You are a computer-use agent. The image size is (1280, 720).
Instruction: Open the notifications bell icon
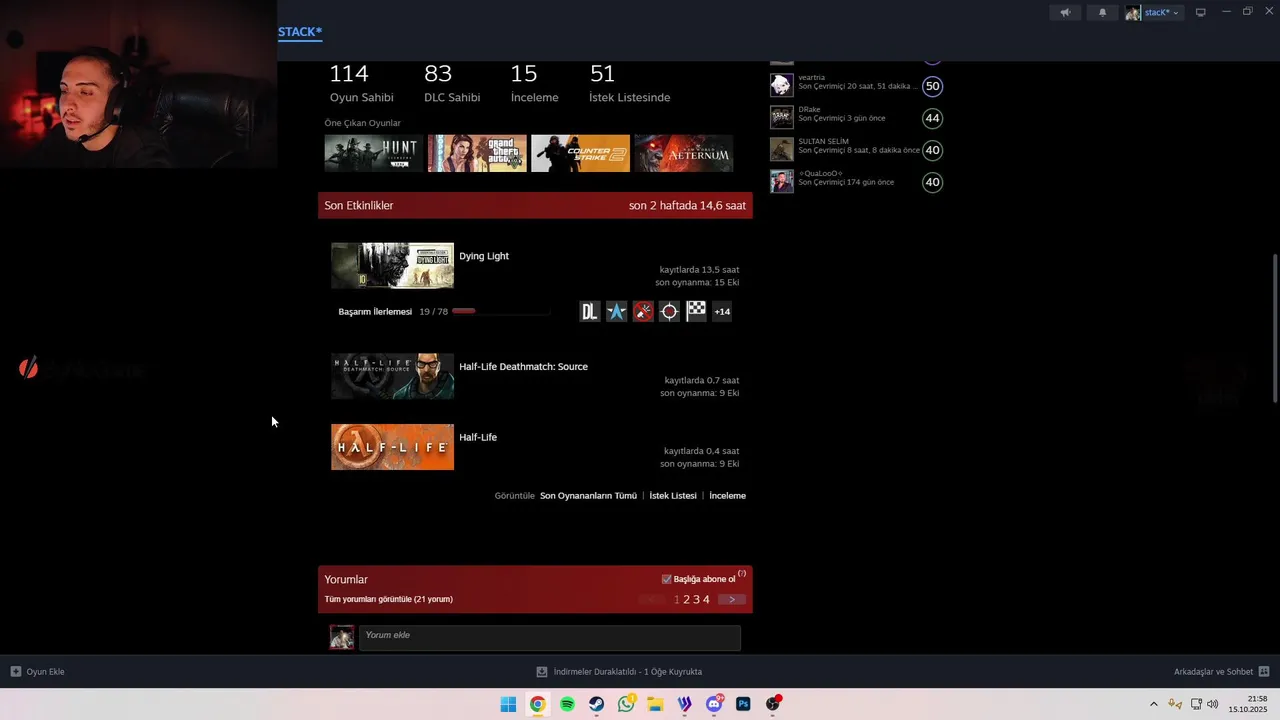pyautogui.click(x=1103, y=12)
